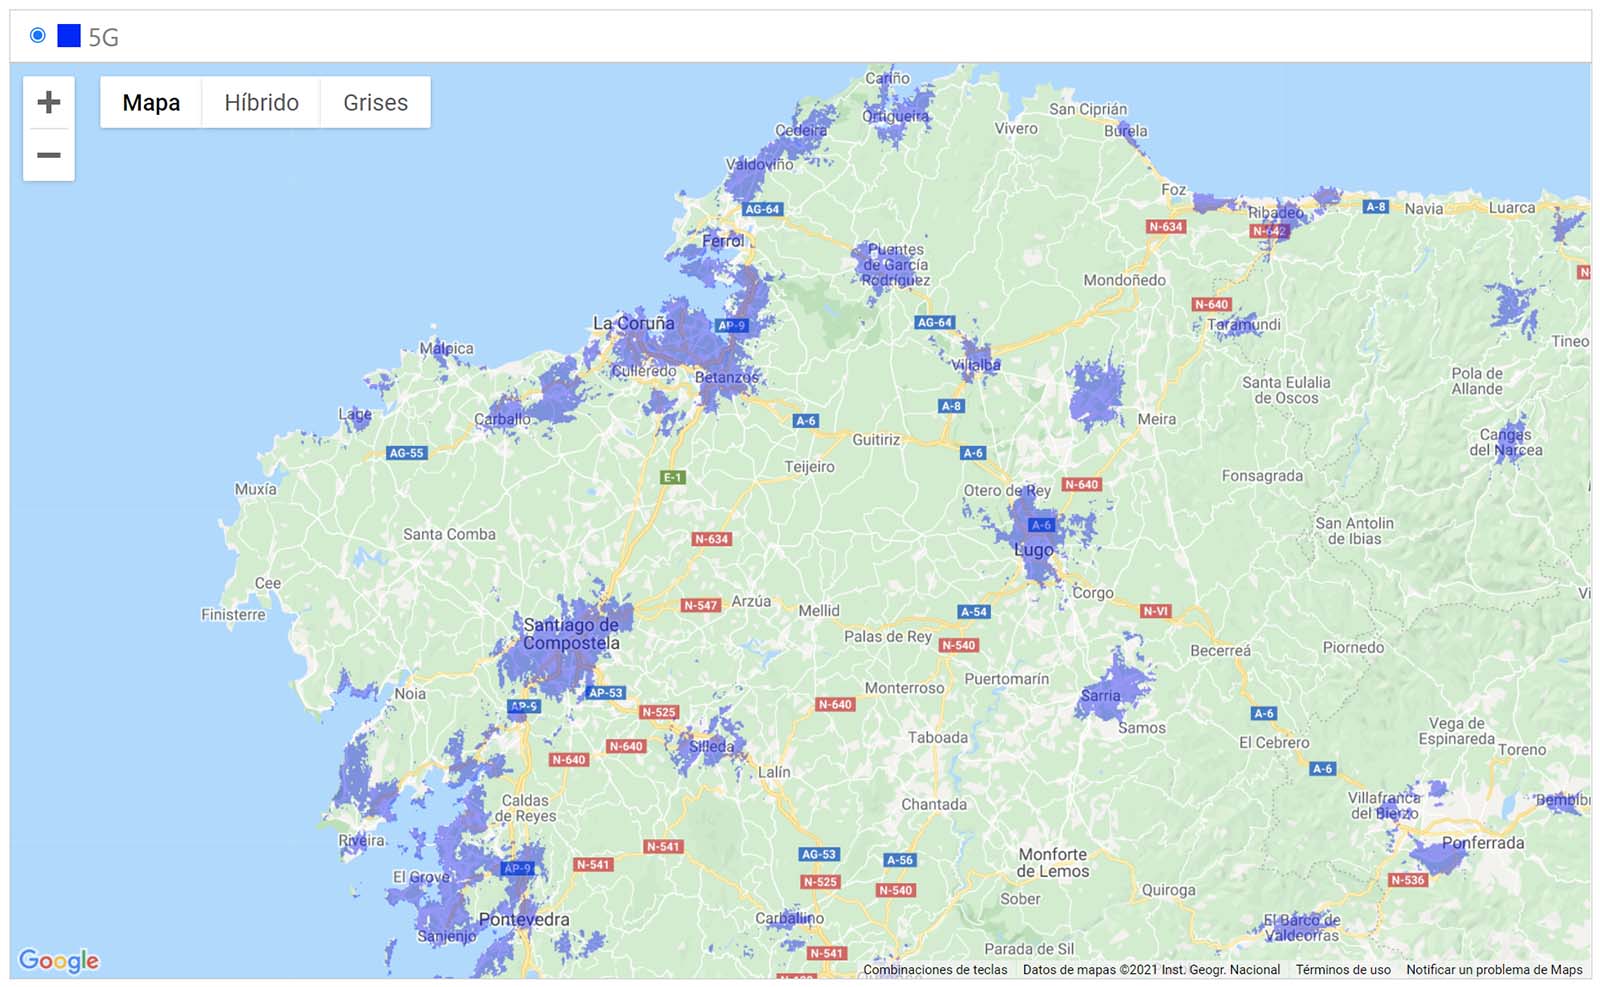Click the N-525 shield near Silleda

click(x=659, y=712)
